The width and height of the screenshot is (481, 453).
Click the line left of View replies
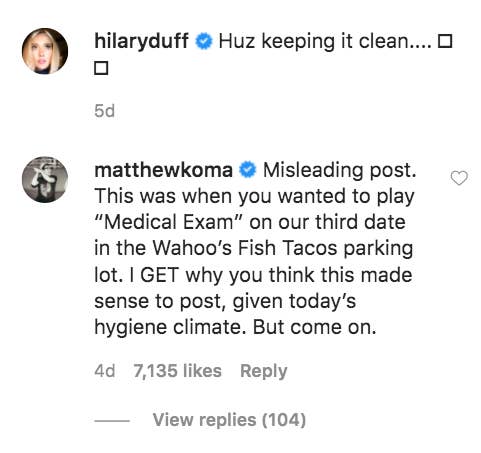coord(112,421)
